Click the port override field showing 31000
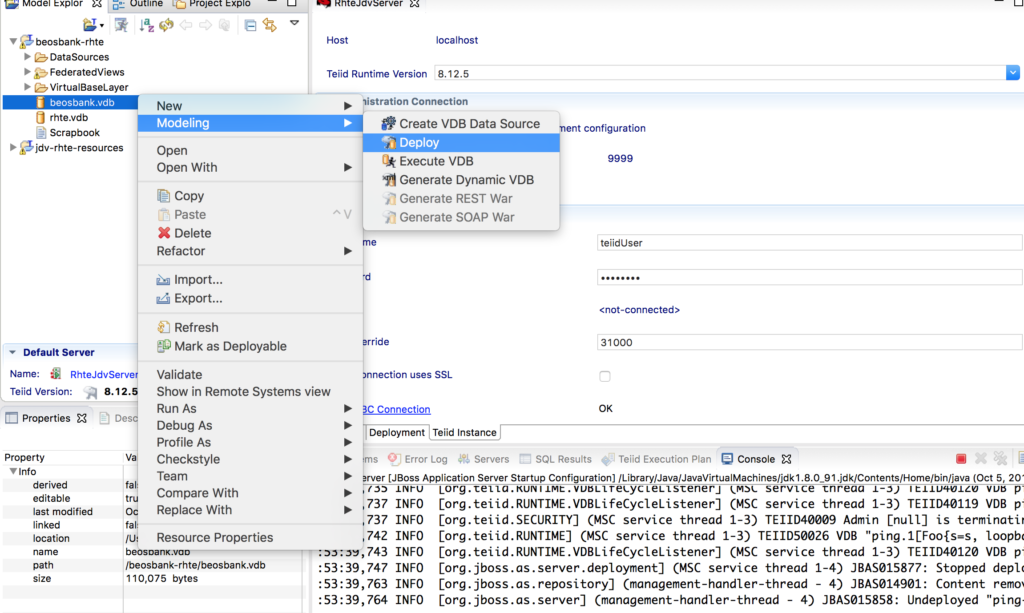This screenshot has width=1024, height=613. [x=700, y=342]
